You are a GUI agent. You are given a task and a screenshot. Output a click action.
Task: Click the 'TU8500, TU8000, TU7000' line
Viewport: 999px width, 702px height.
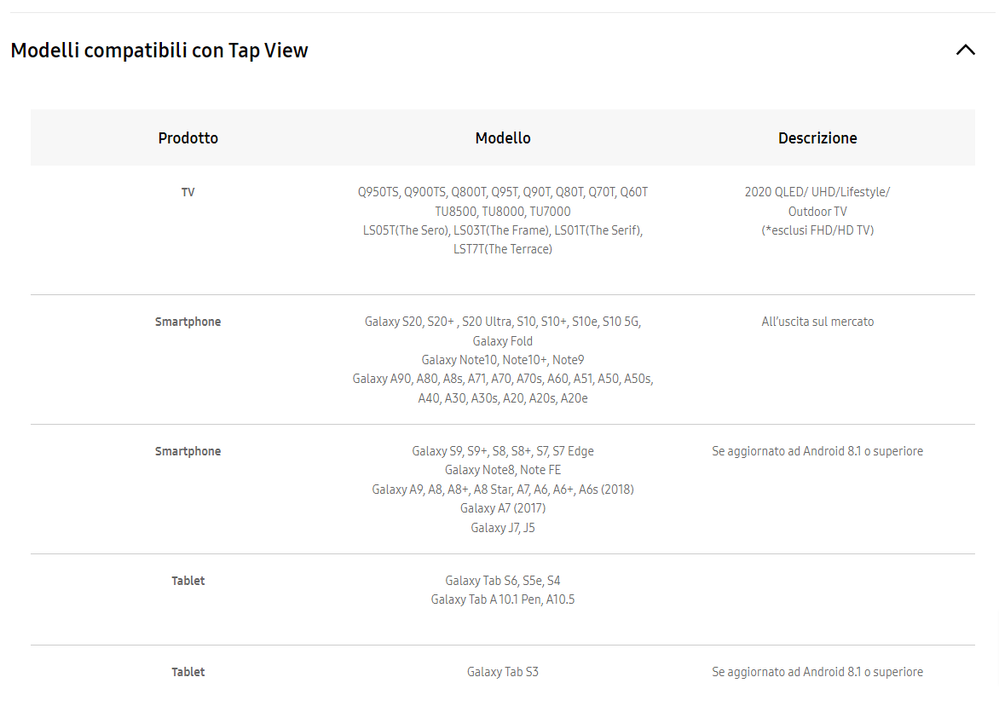click(x=503, y=211)
